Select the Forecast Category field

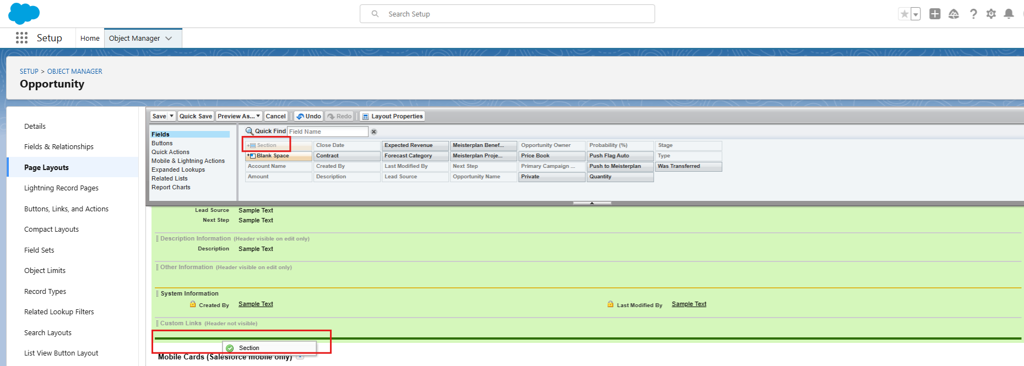tap(415, 156)
